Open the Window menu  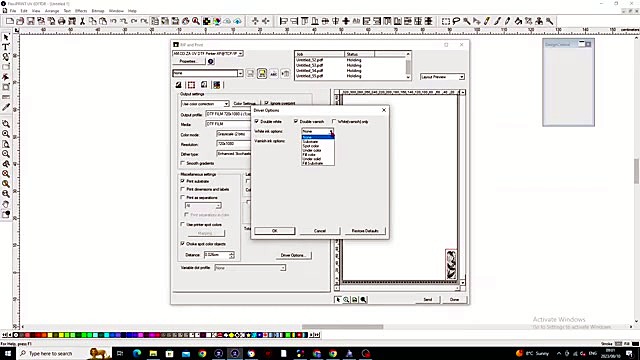coord(116,11)
